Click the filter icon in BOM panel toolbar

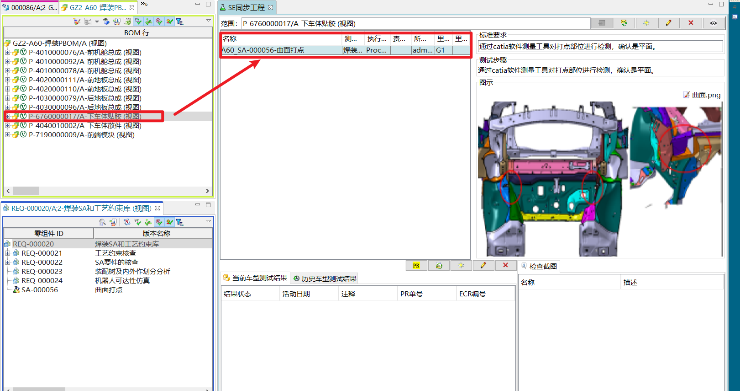[179, 21]
